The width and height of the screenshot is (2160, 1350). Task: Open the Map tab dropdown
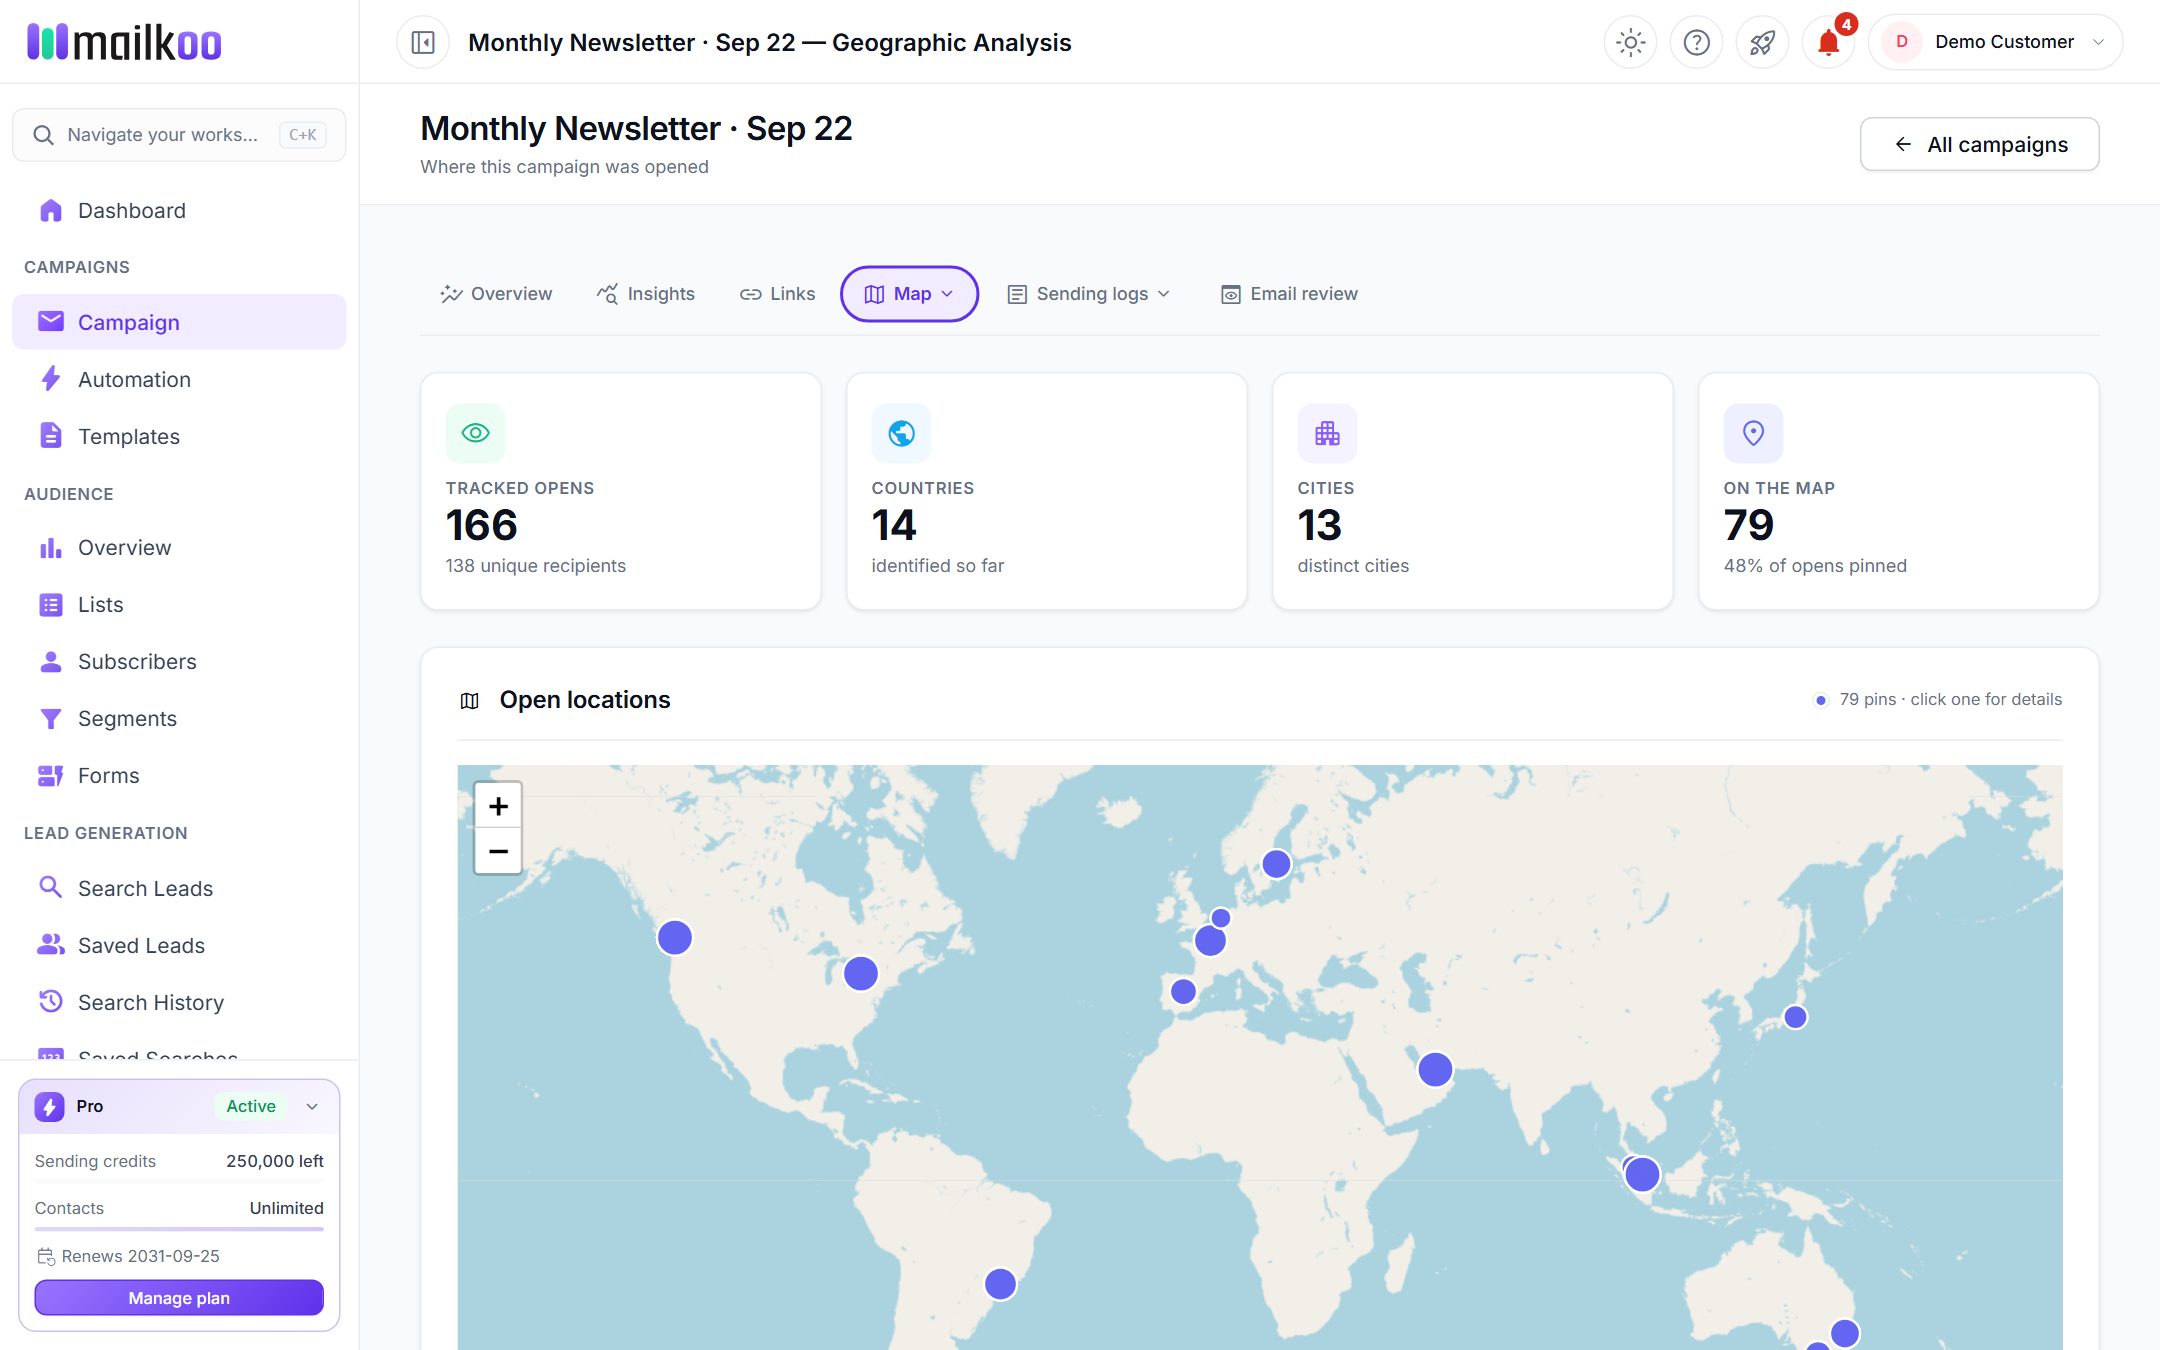click(x=909, y=294)
